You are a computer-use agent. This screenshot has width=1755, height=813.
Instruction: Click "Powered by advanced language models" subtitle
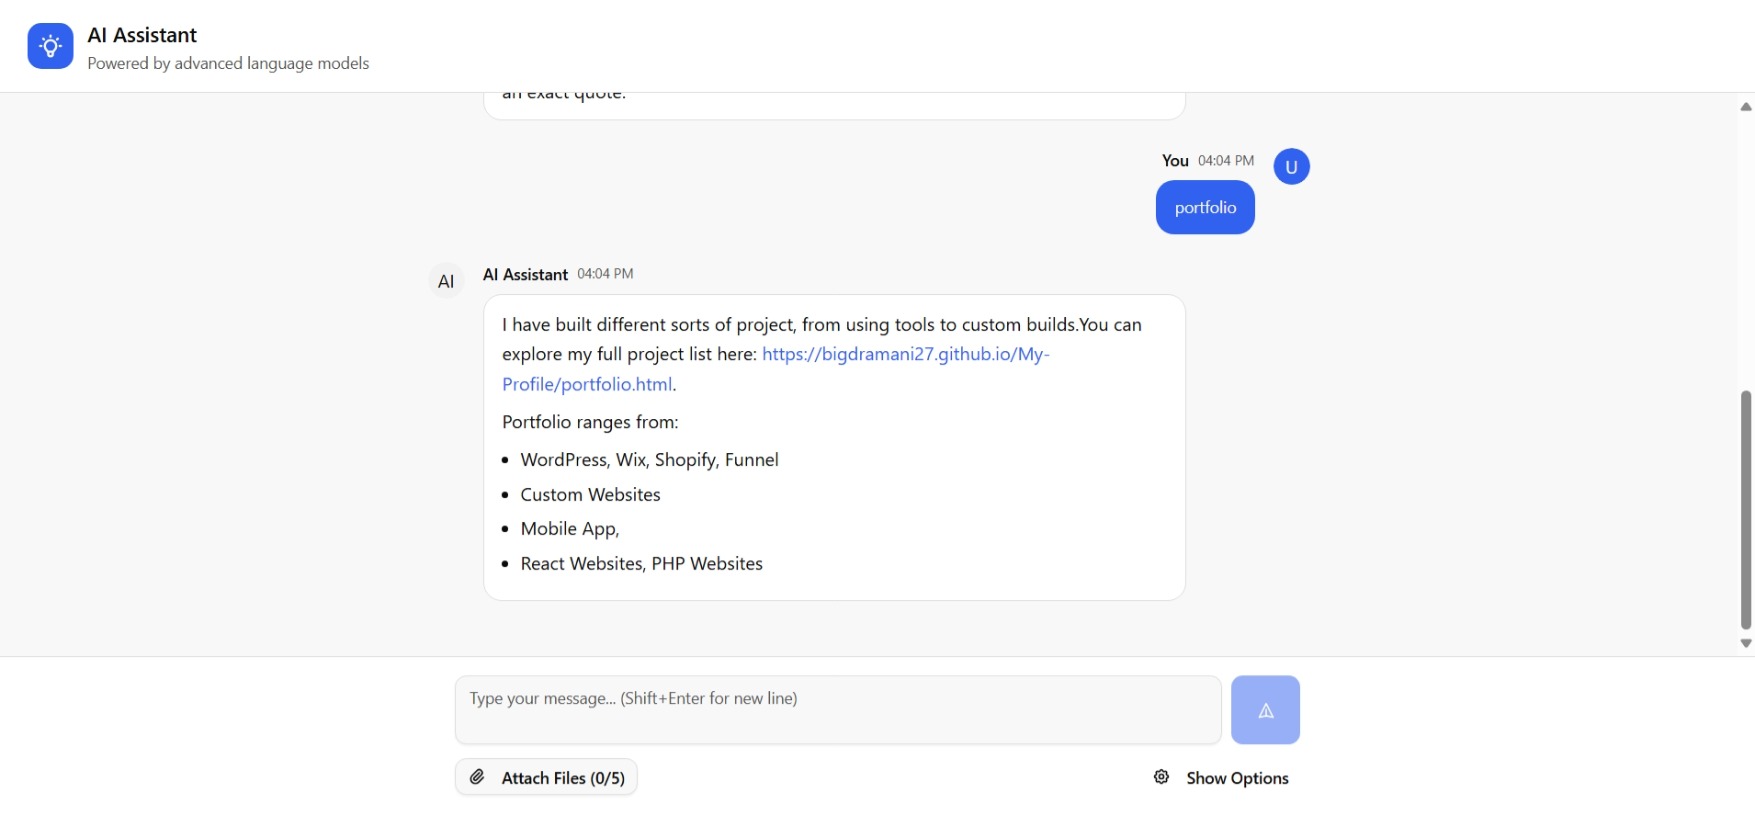point(228,64)
